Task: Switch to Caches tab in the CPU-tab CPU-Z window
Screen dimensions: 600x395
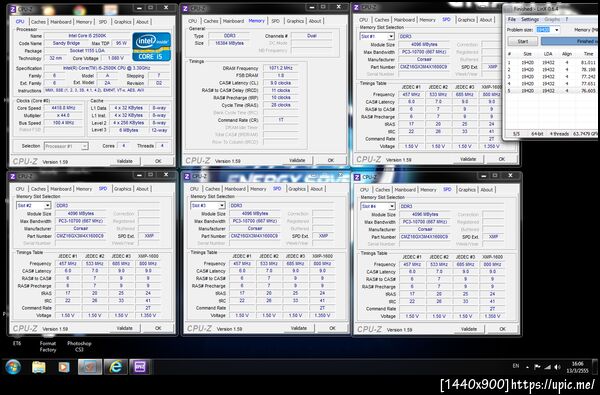Action: [x=38, y=22]
